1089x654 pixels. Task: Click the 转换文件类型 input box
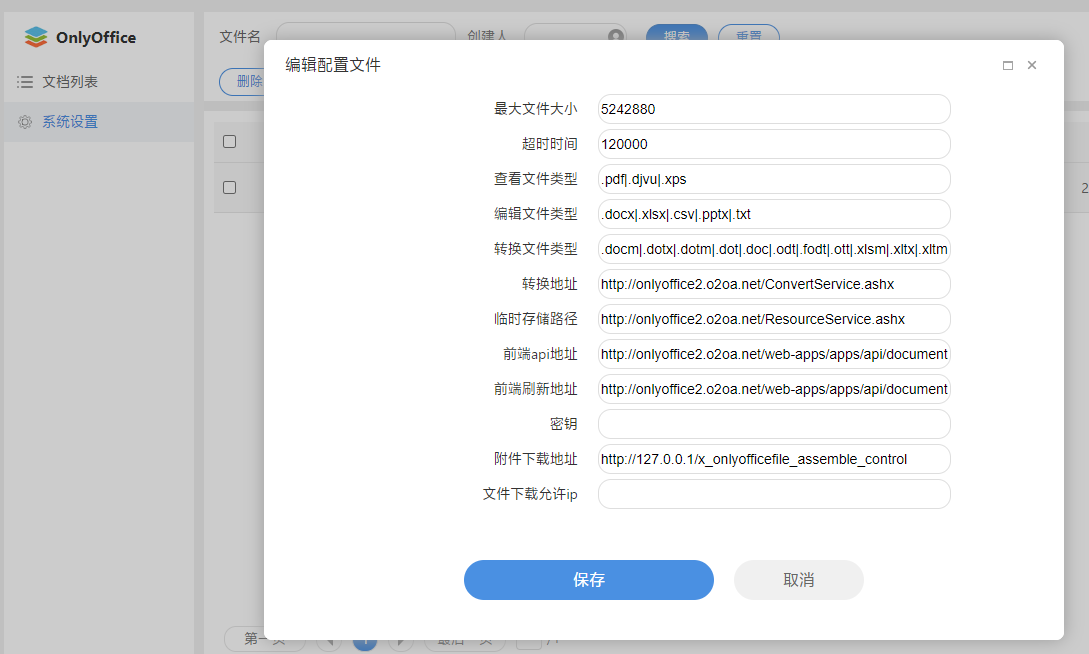click(773, 249)
